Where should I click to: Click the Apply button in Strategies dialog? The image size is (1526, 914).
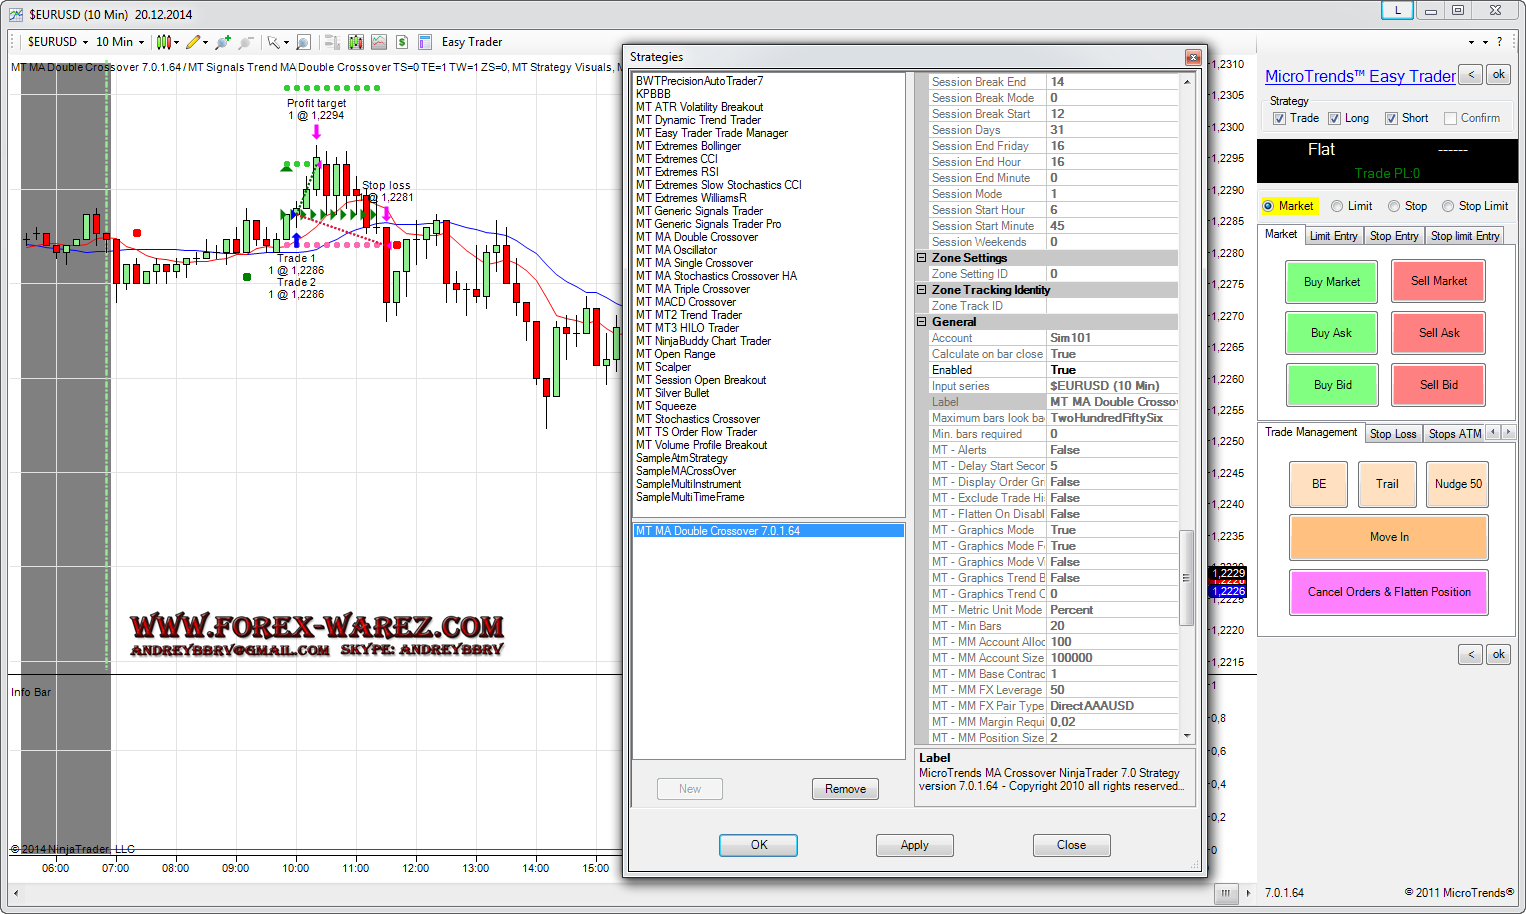914,845
